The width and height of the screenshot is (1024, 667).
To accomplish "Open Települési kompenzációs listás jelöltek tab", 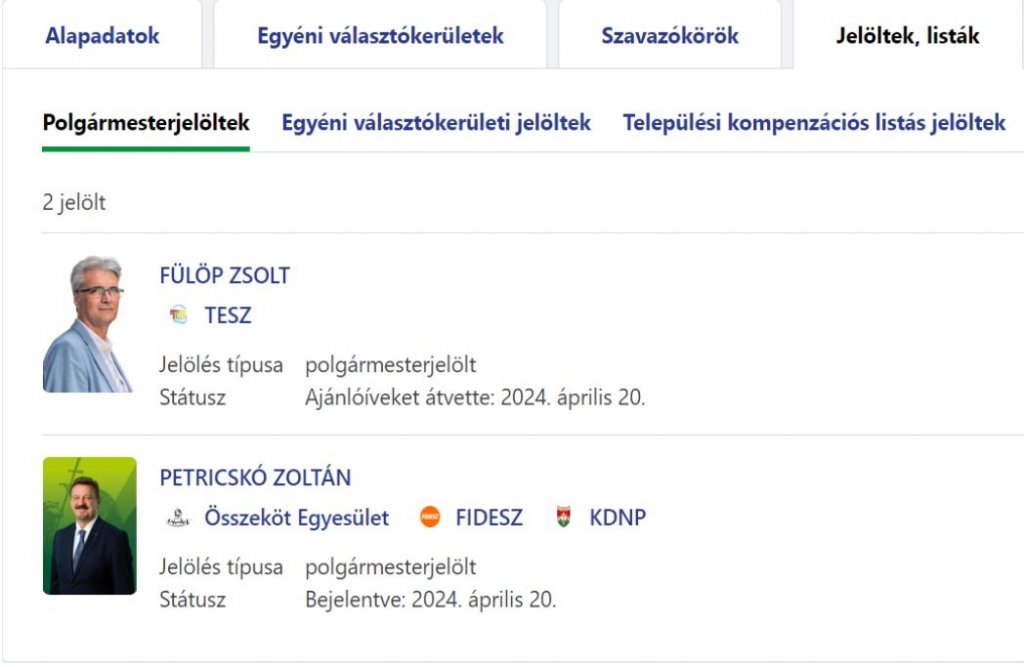I will click(812, 123).
